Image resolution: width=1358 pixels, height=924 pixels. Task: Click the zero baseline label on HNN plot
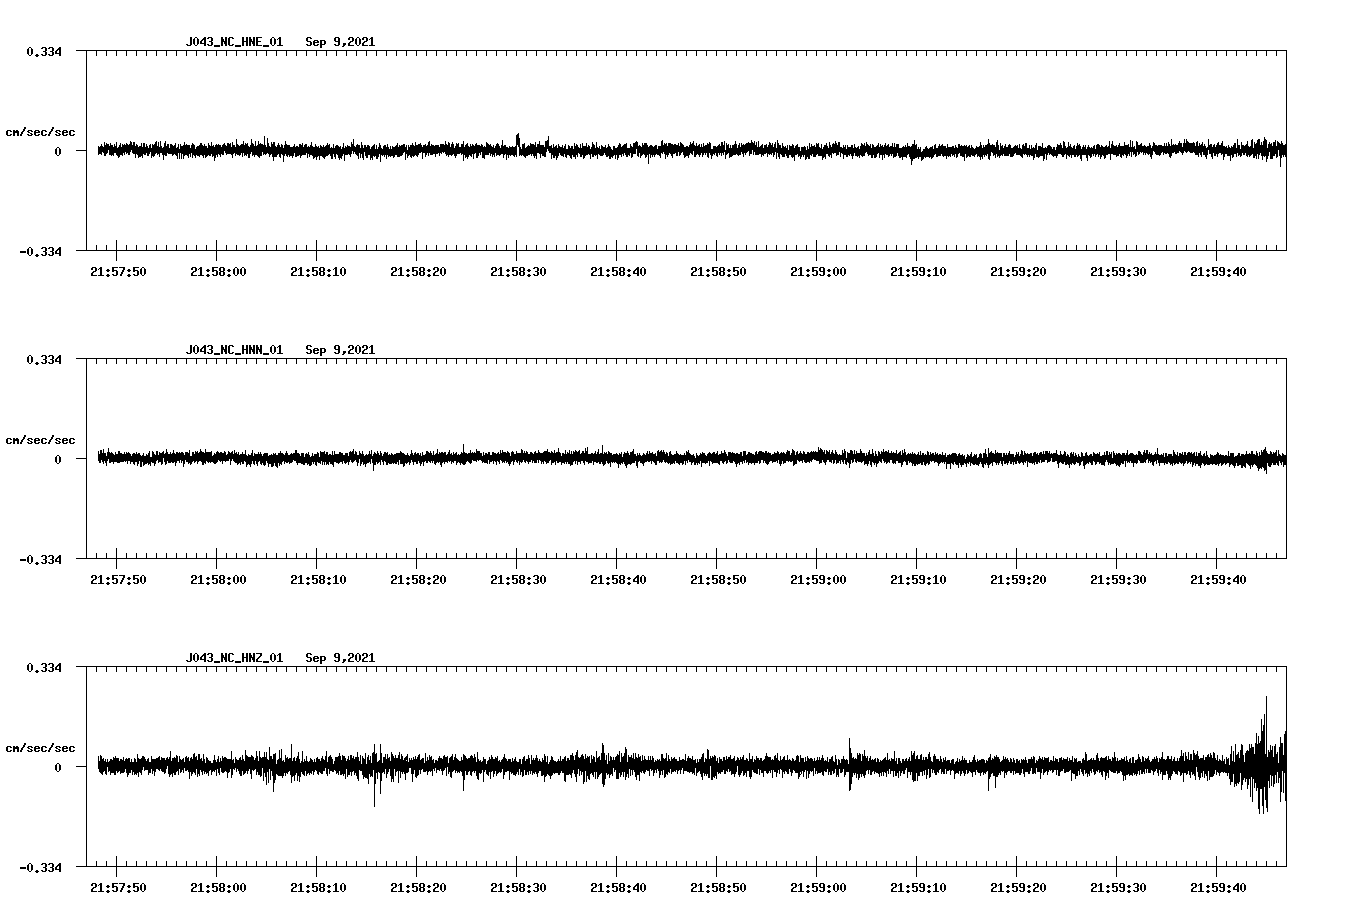[58, 460]
